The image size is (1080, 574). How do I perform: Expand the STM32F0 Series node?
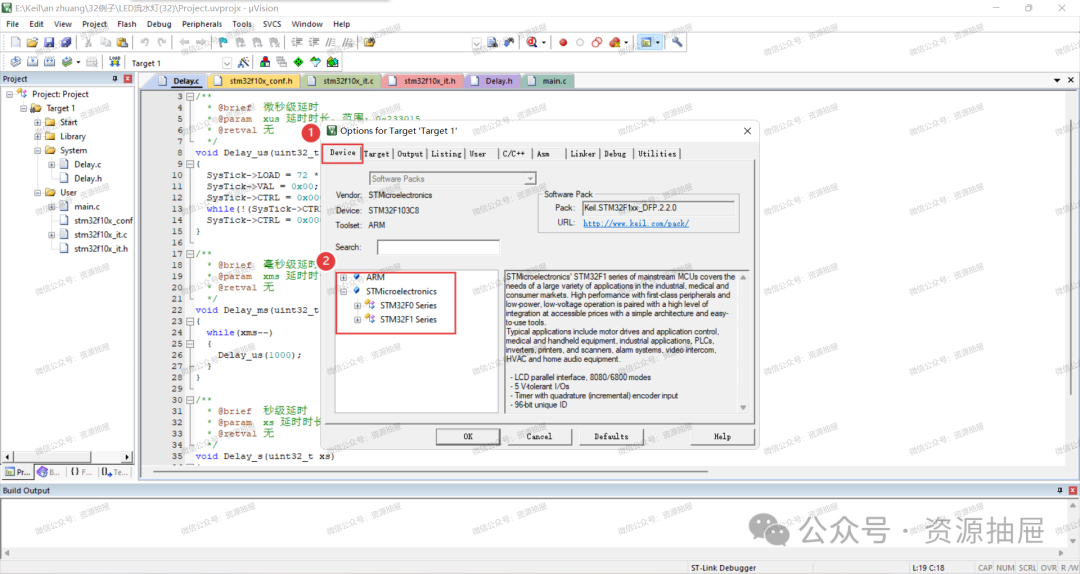357,305
